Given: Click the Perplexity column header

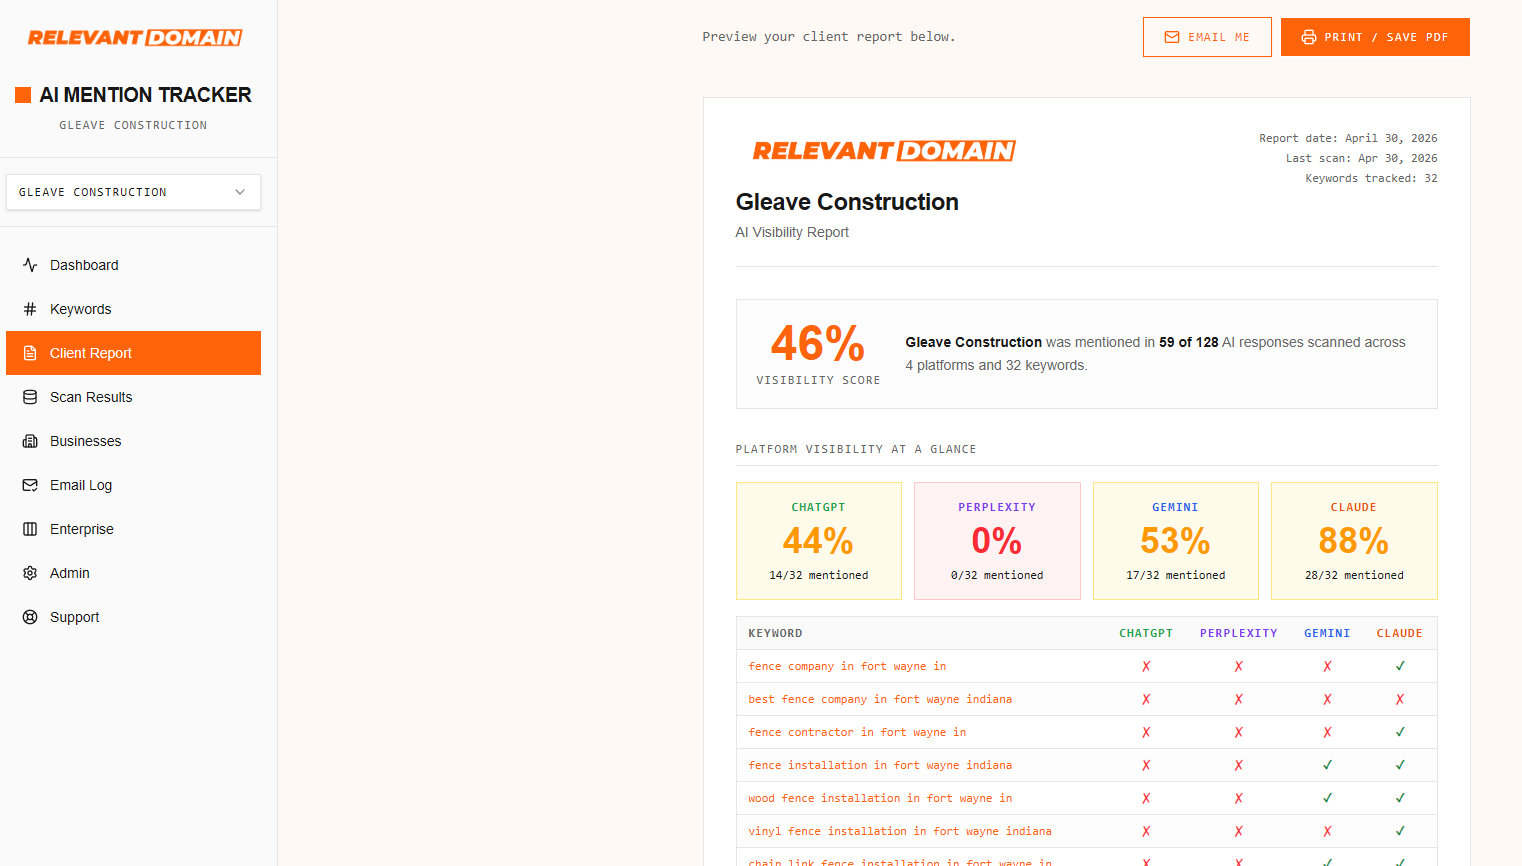Looking at the screenshot, I should click(x=1239, y=633).
